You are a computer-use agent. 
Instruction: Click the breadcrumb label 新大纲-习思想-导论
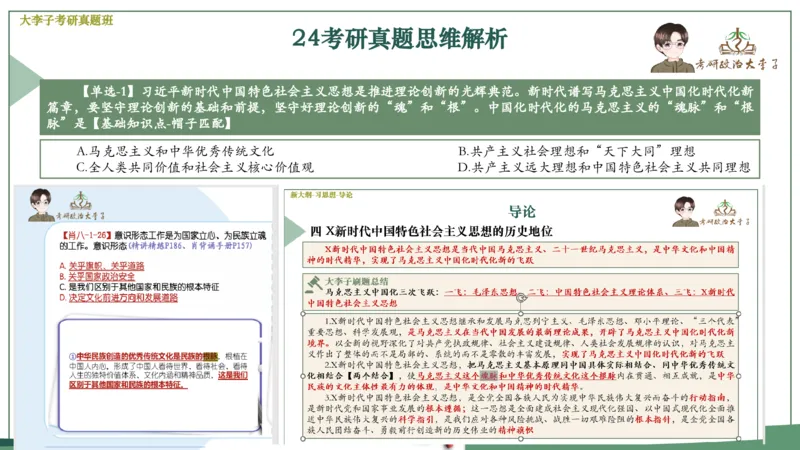pos(321,194)
